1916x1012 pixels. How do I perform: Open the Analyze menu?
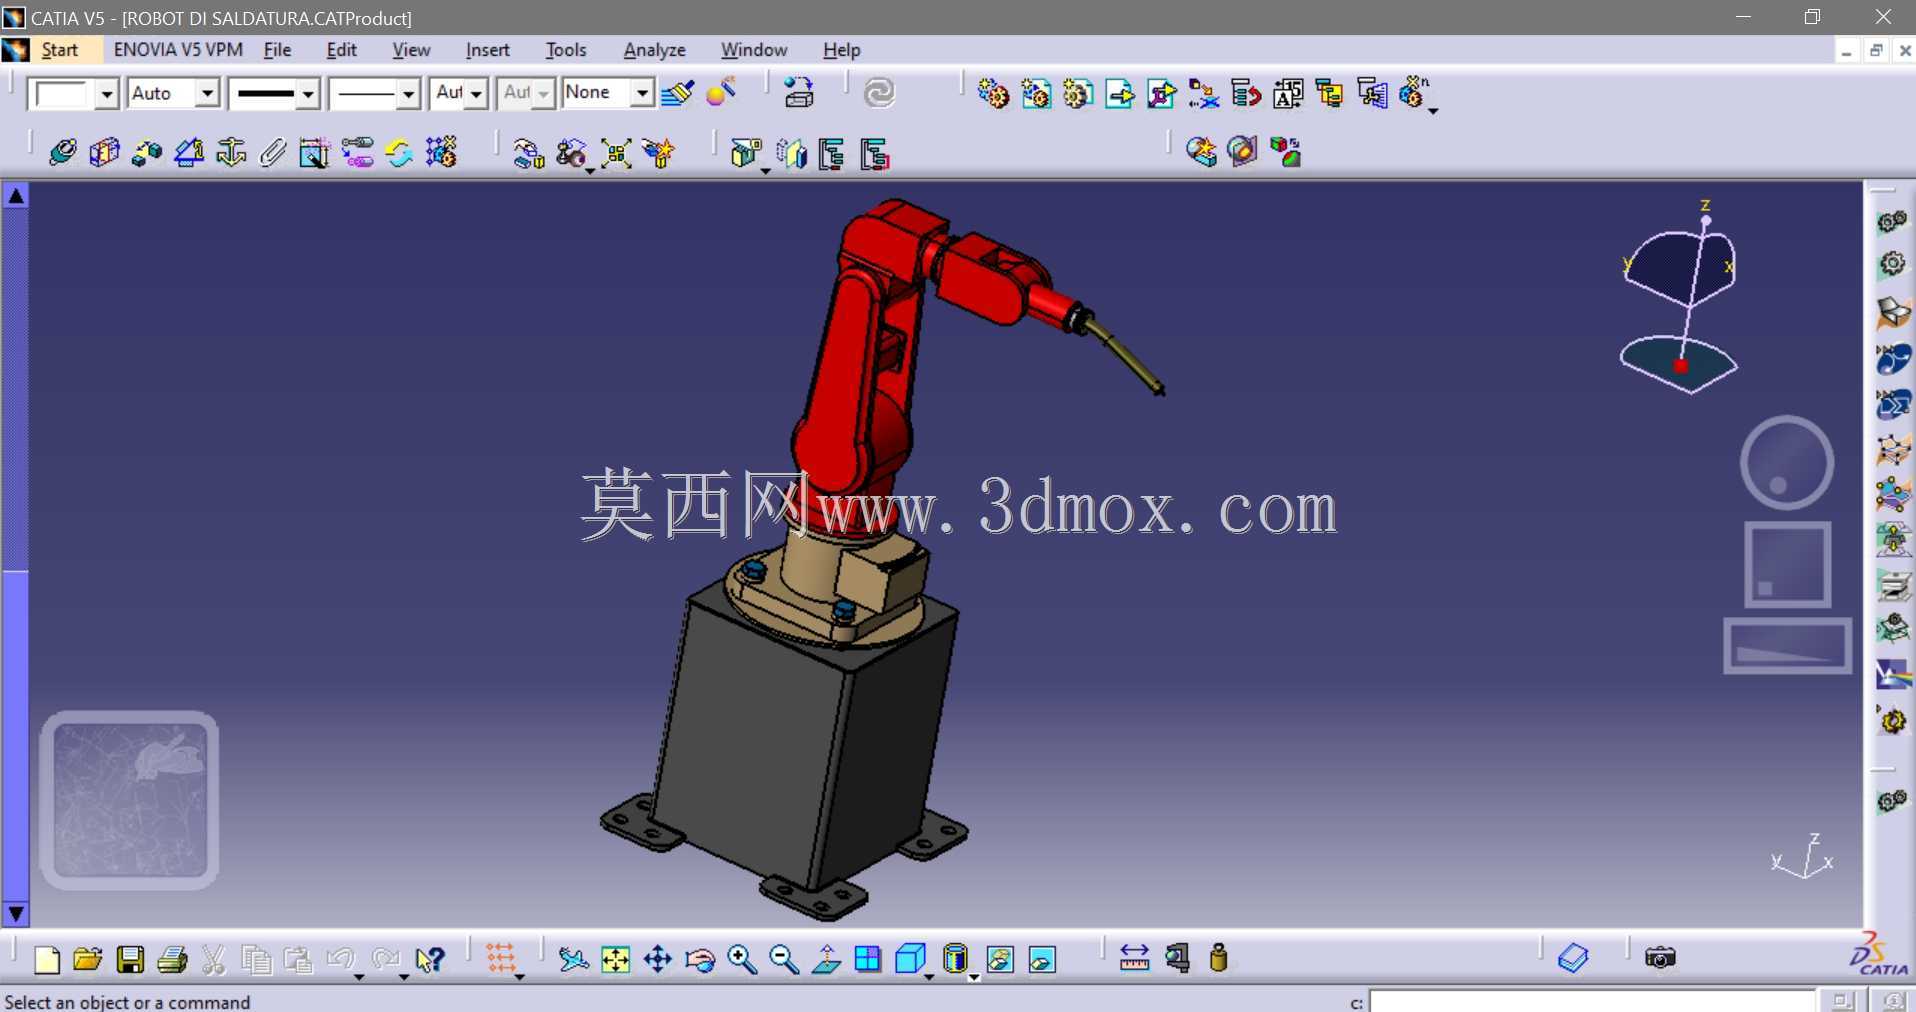pyautogui.click(x=654, y=50)
